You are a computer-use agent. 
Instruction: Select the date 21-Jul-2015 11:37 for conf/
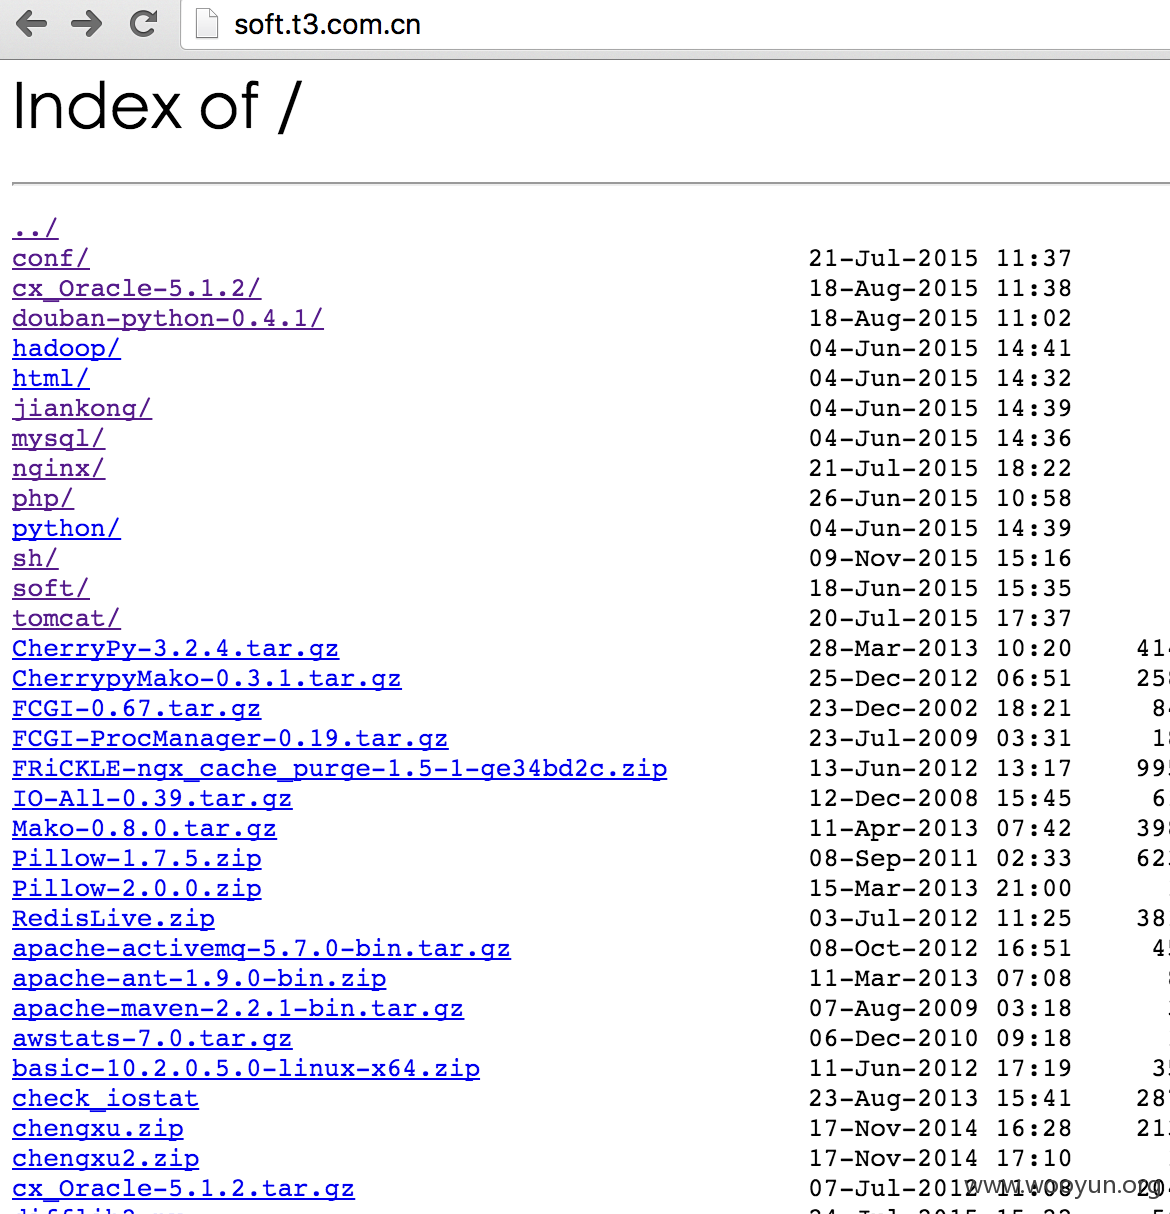(940, 258)
